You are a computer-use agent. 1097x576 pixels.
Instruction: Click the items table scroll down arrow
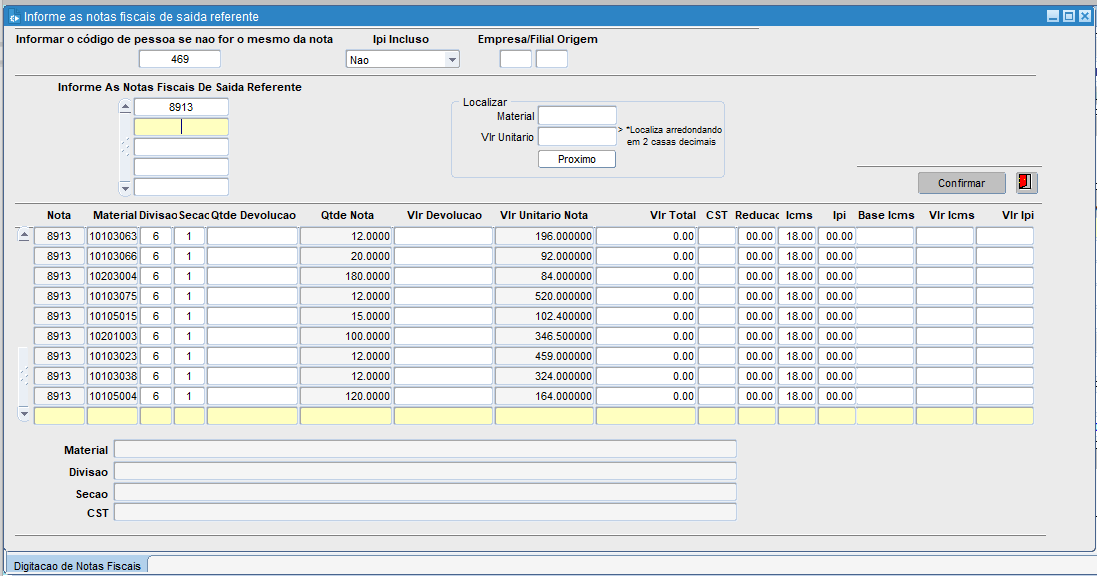pos(24,414)
